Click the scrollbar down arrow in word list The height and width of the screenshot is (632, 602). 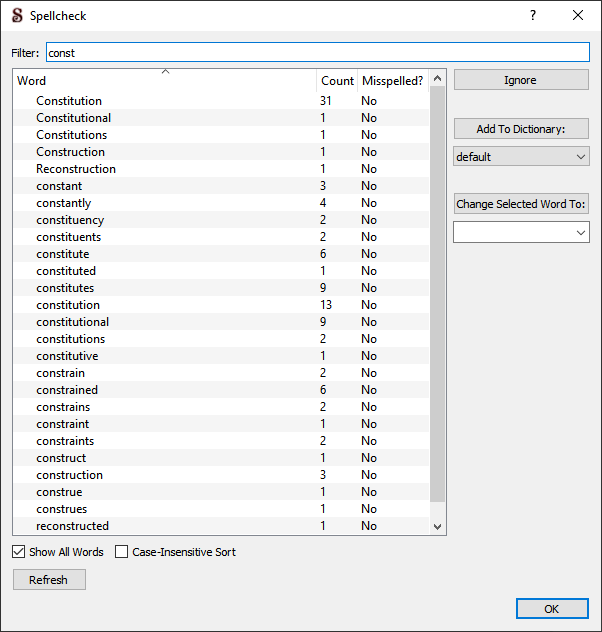point(437,527)
